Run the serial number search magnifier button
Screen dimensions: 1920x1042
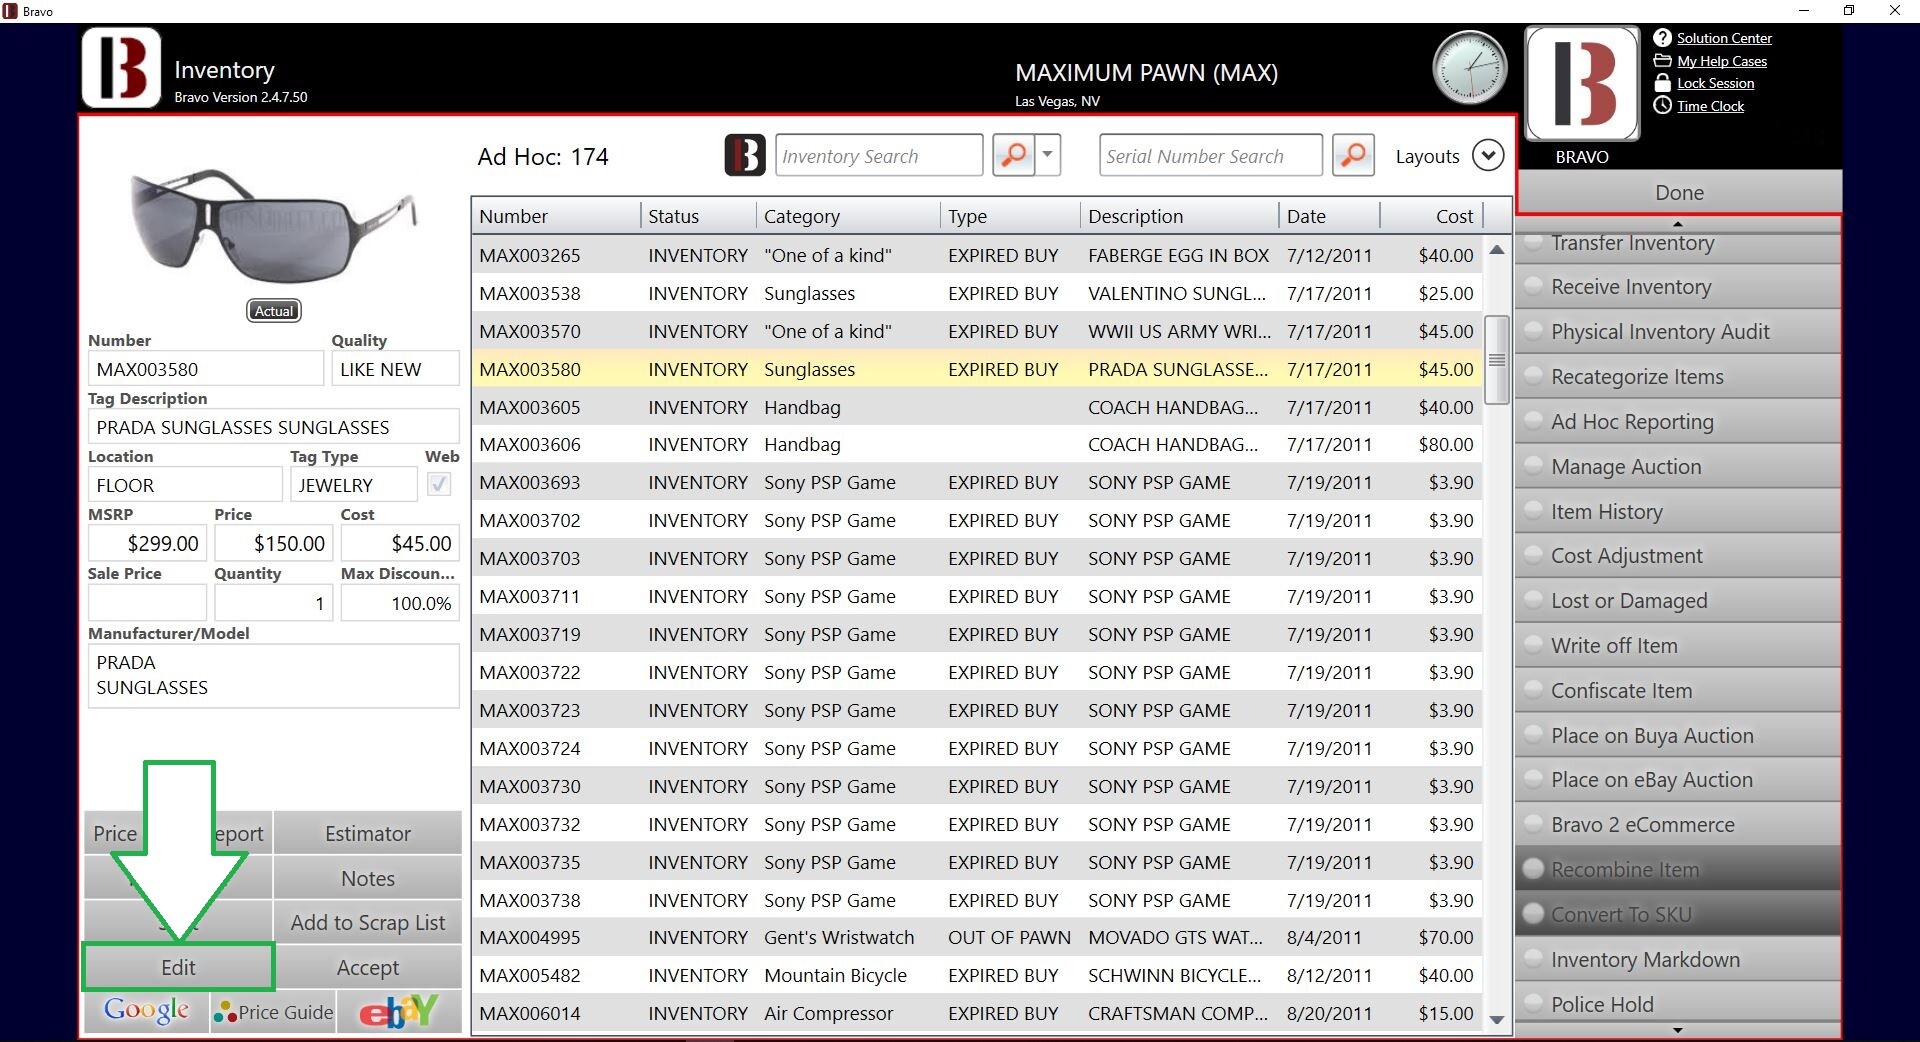coord(1353,156)
